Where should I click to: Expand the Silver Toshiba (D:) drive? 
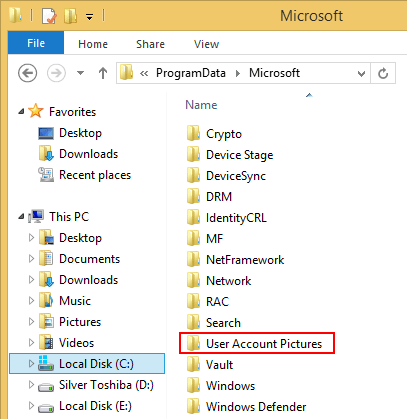pyautogui.click(x=31, y=385)
